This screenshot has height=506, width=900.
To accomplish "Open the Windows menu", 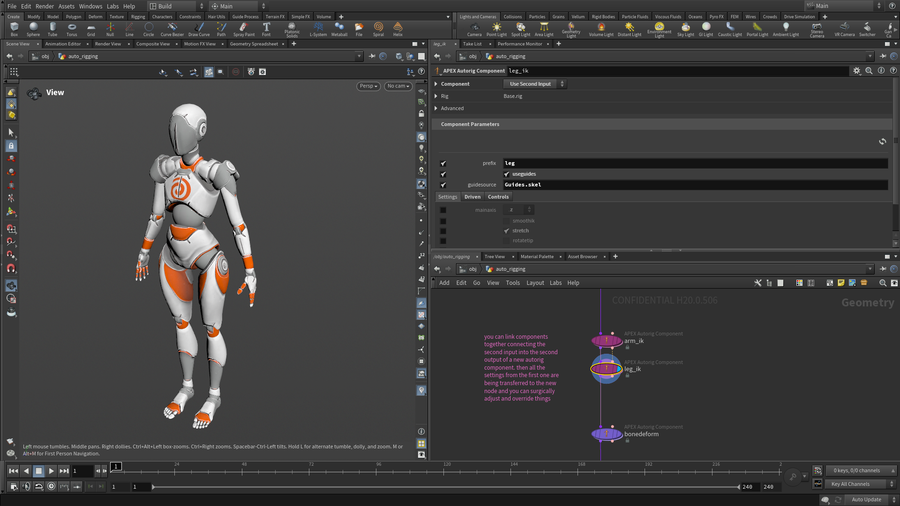I will pyautogui.click(x=90, y=6).
